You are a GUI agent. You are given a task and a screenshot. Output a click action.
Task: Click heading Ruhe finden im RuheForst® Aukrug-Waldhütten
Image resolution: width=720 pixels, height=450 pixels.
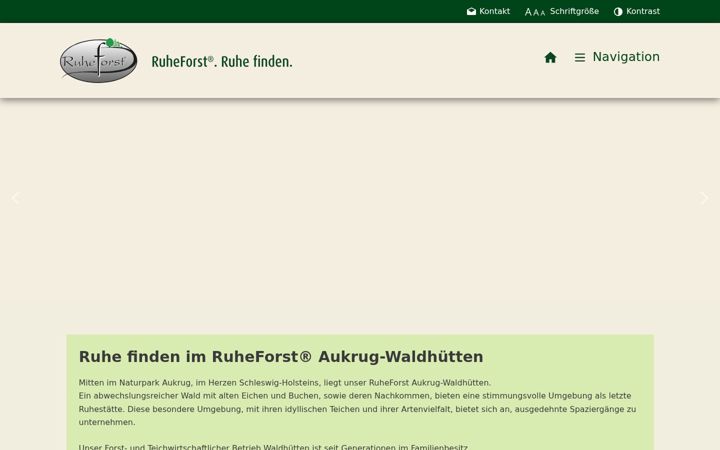pyautogui.click(x=281, y=357)
